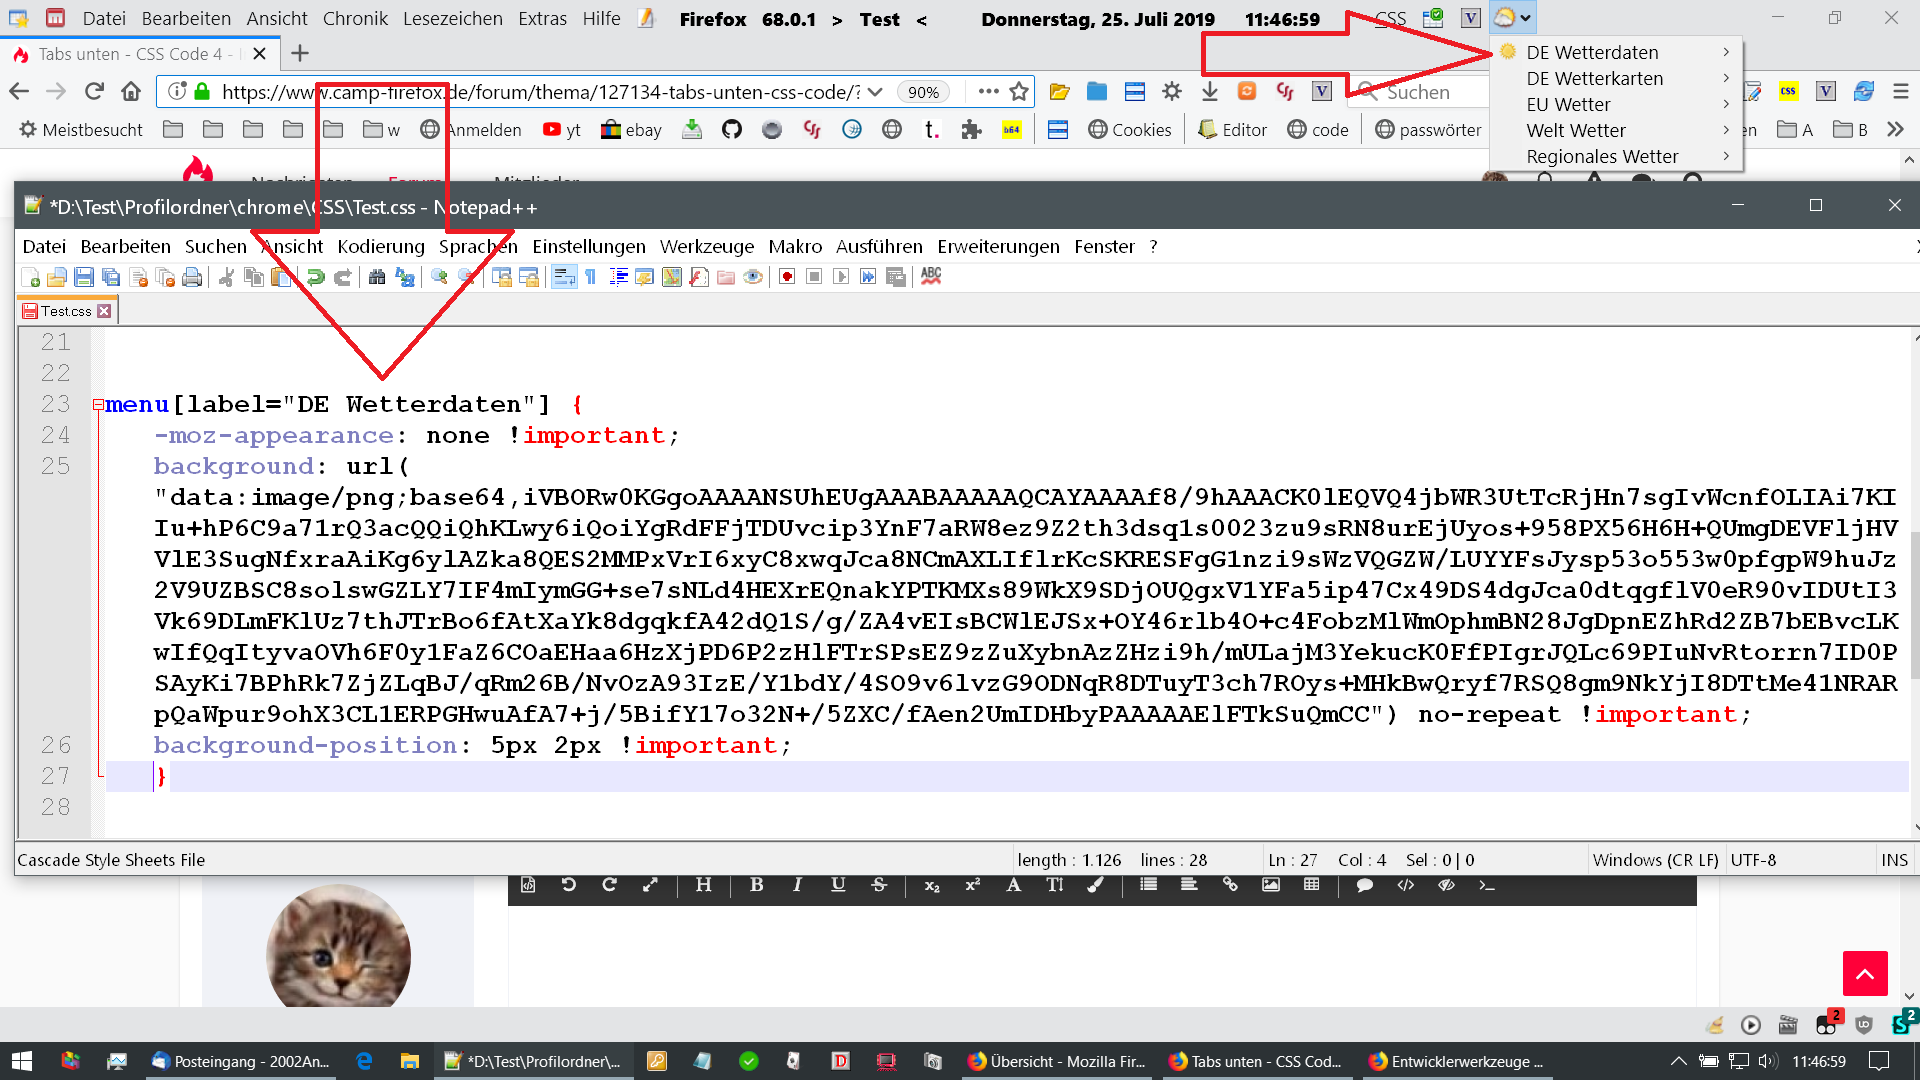Viewport: 1920px width, 1080px height.
Task: Collapse the code fold at line 23
Action: [x=98, y=405]
